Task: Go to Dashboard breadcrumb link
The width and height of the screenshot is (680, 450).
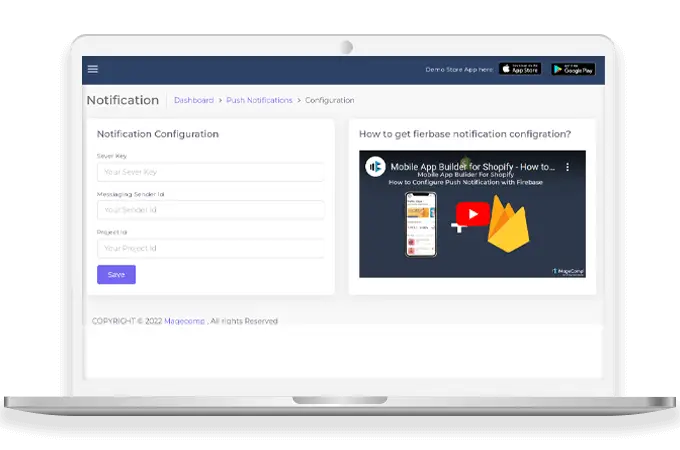Action: (x=194, y=100)
